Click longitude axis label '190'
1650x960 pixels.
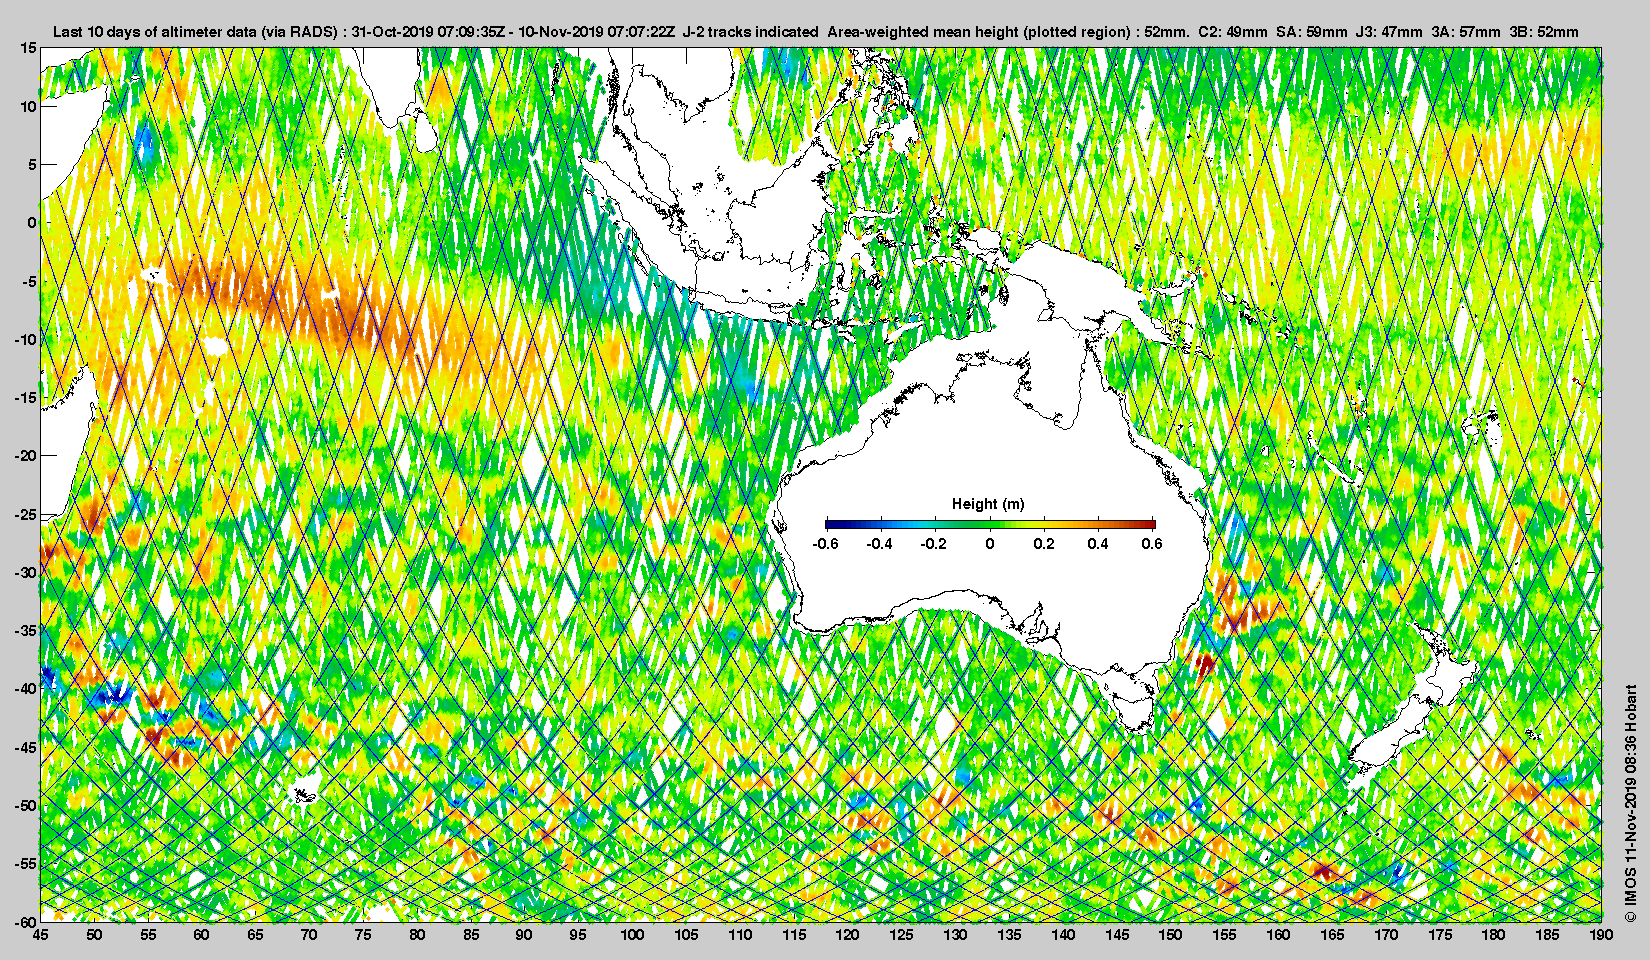click(x=1601, y=935)
